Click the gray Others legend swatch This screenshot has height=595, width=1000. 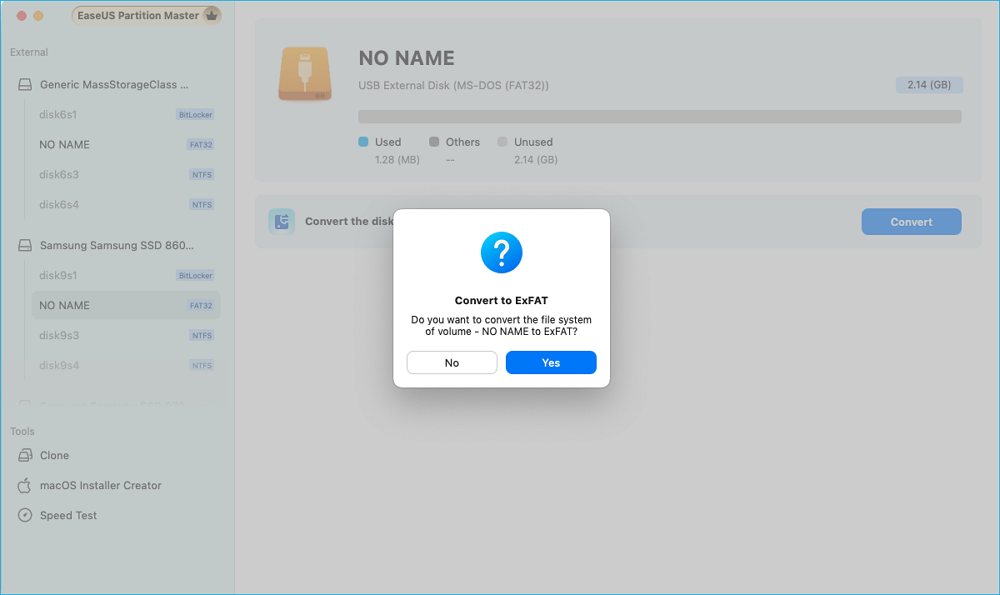[434, 142]
